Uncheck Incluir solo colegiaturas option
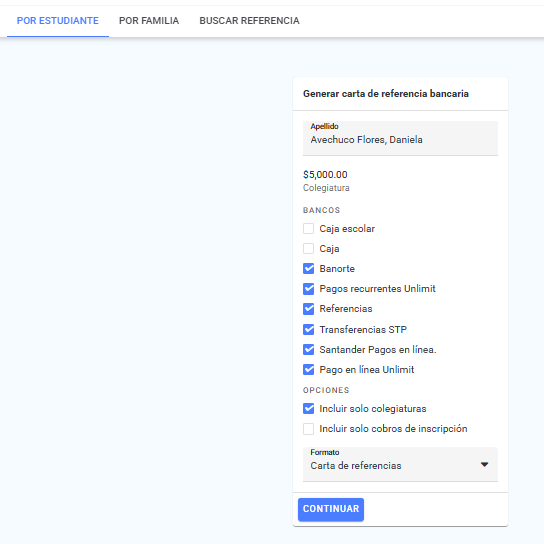Image resolution: width=544 pixels, height=544 pixels. point(308,409)
